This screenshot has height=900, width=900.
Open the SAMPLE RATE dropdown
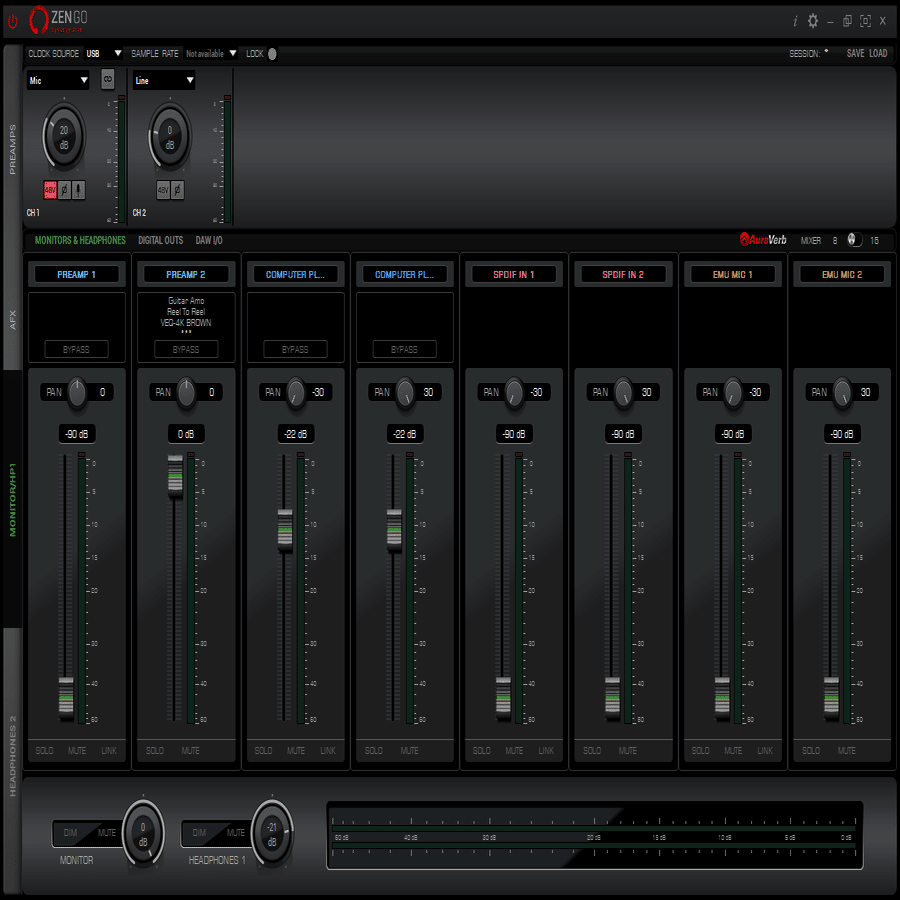pos(213,53)
